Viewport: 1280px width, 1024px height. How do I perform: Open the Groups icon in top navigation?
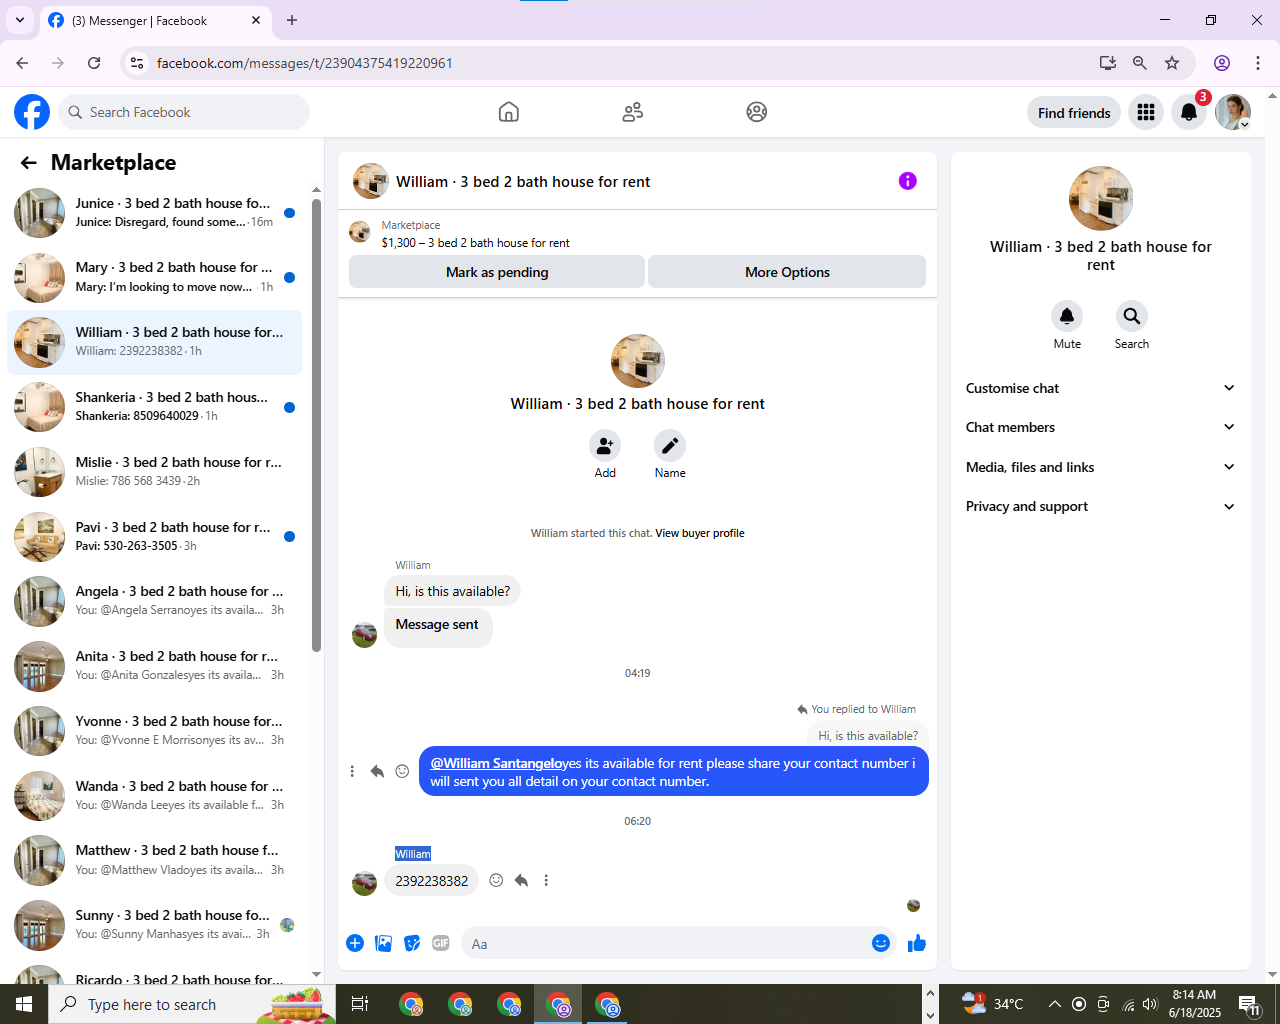coord(757,112)
